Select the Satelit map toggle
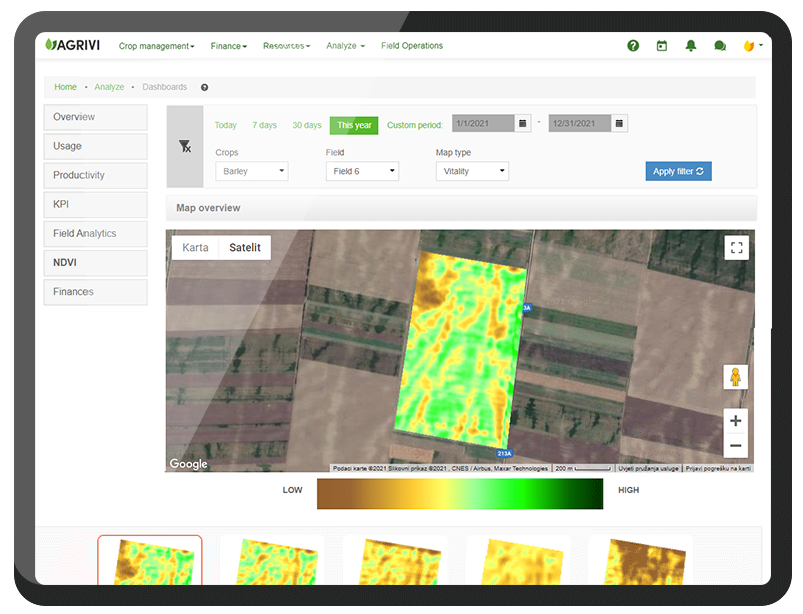 (244, 247)
